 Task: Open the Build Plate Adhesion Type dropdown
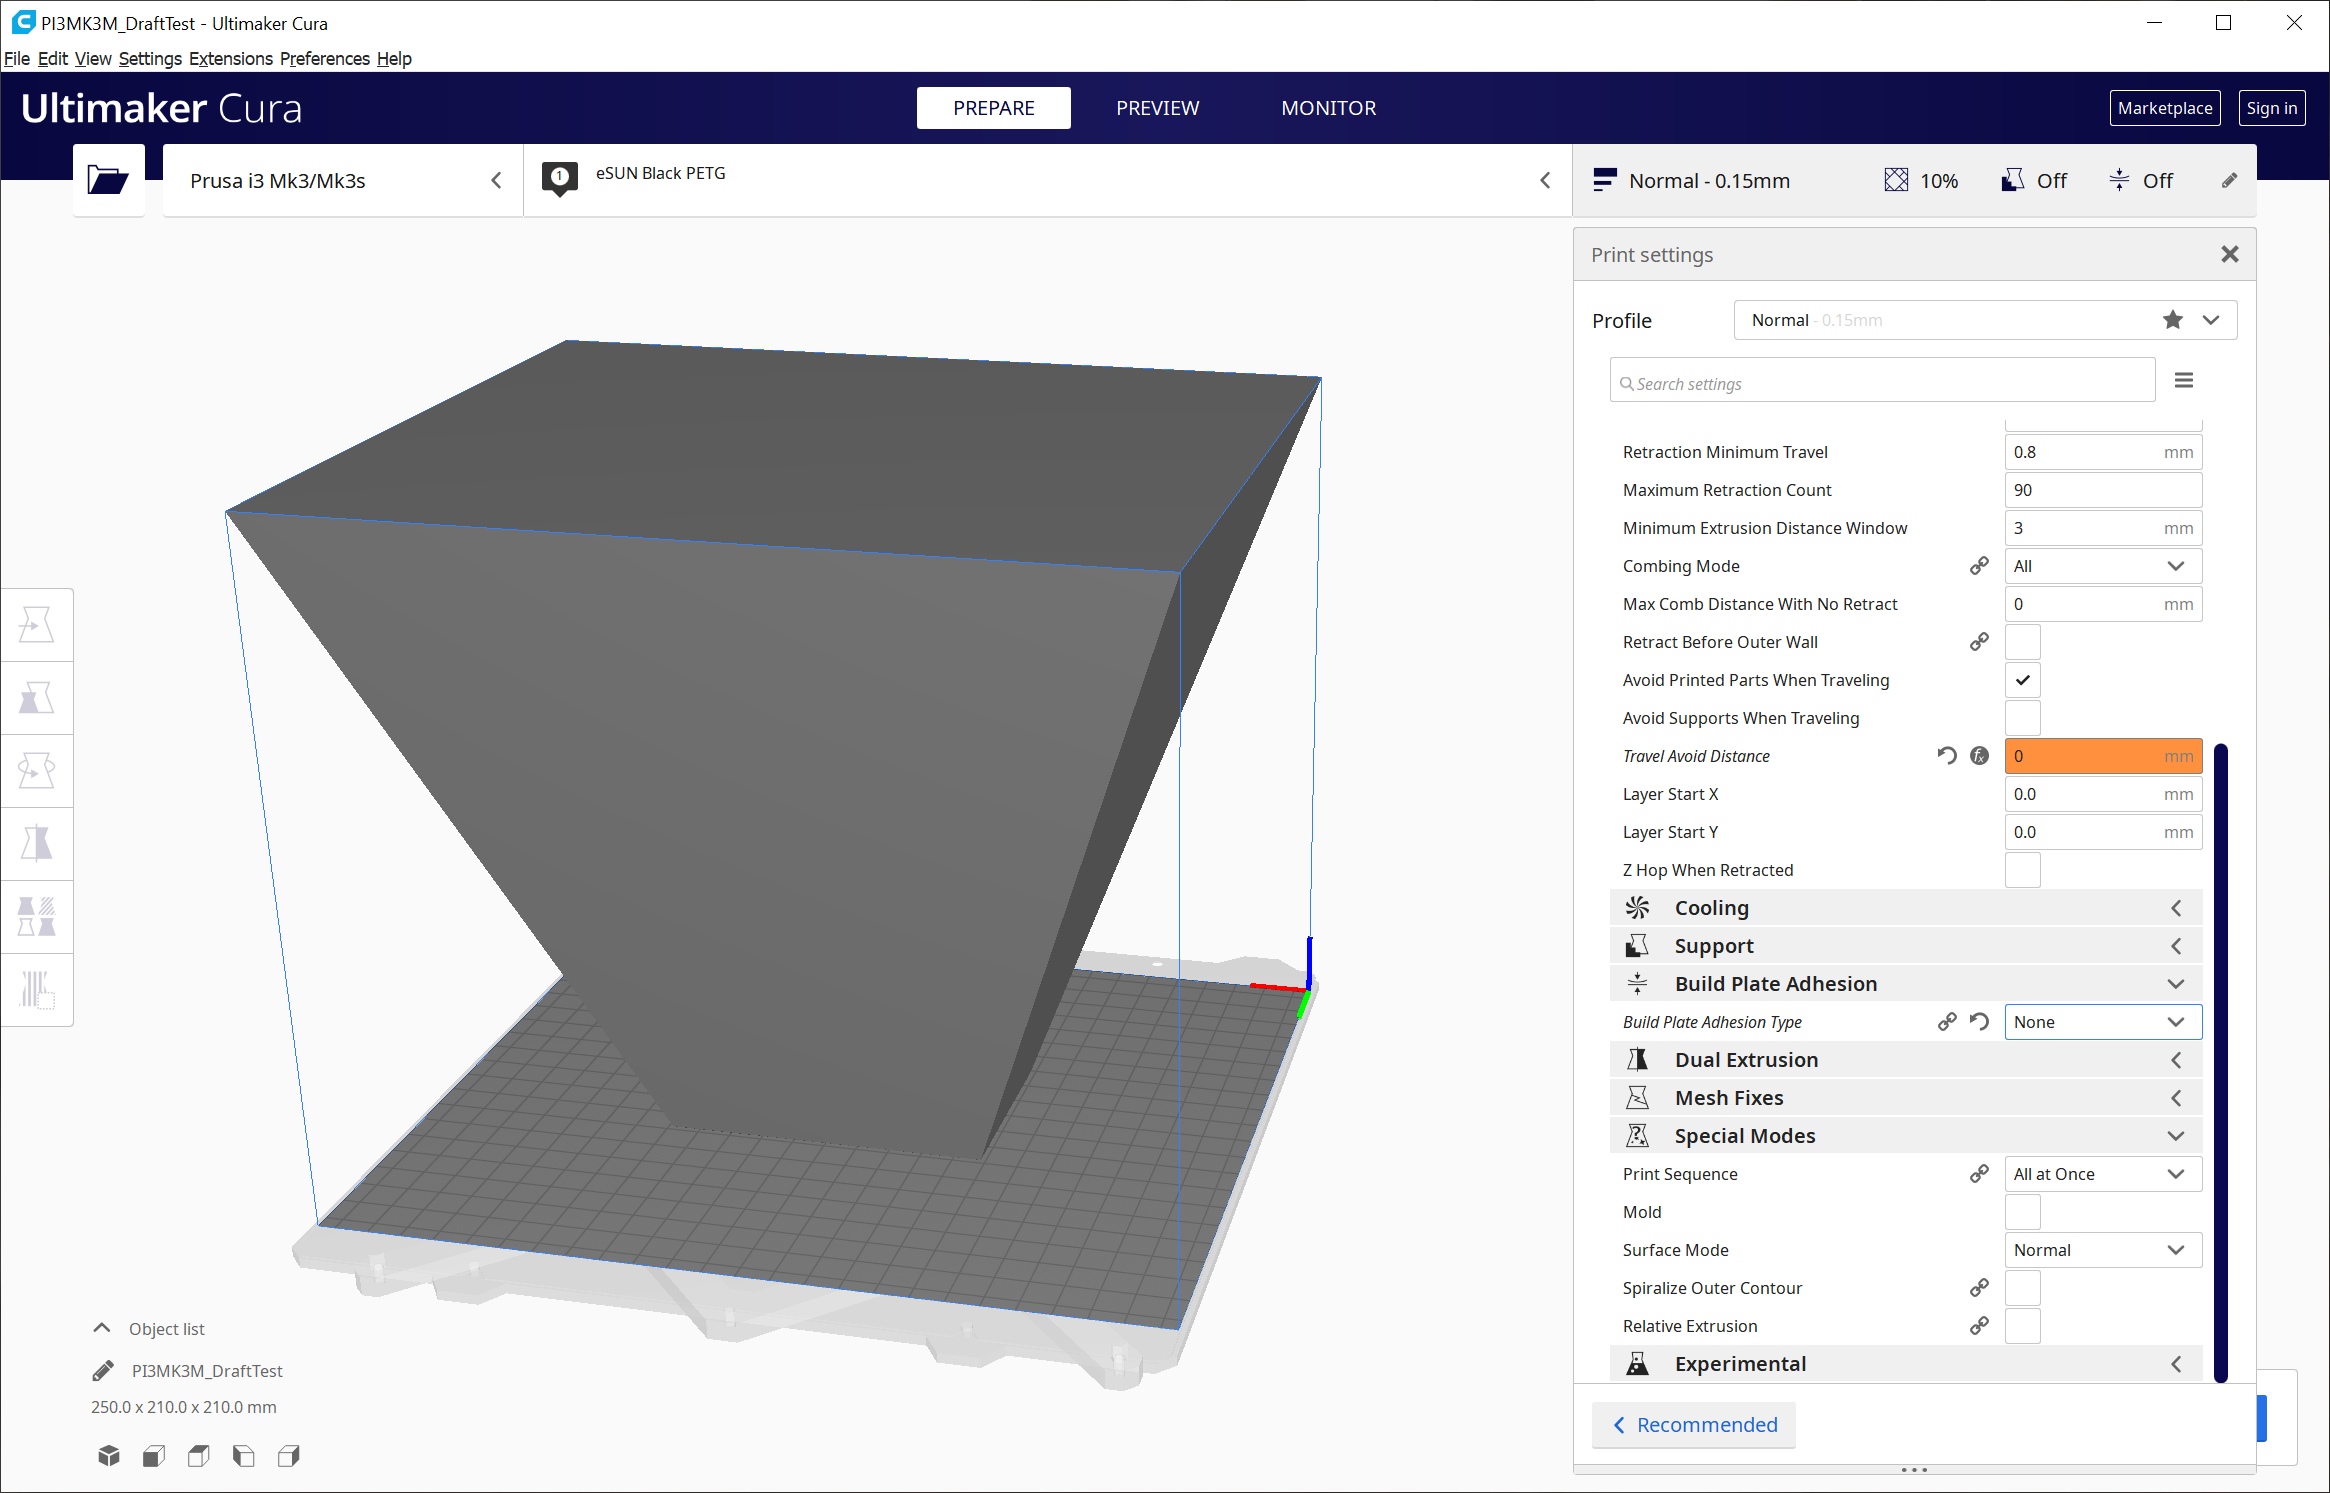coord(2101,1022)
